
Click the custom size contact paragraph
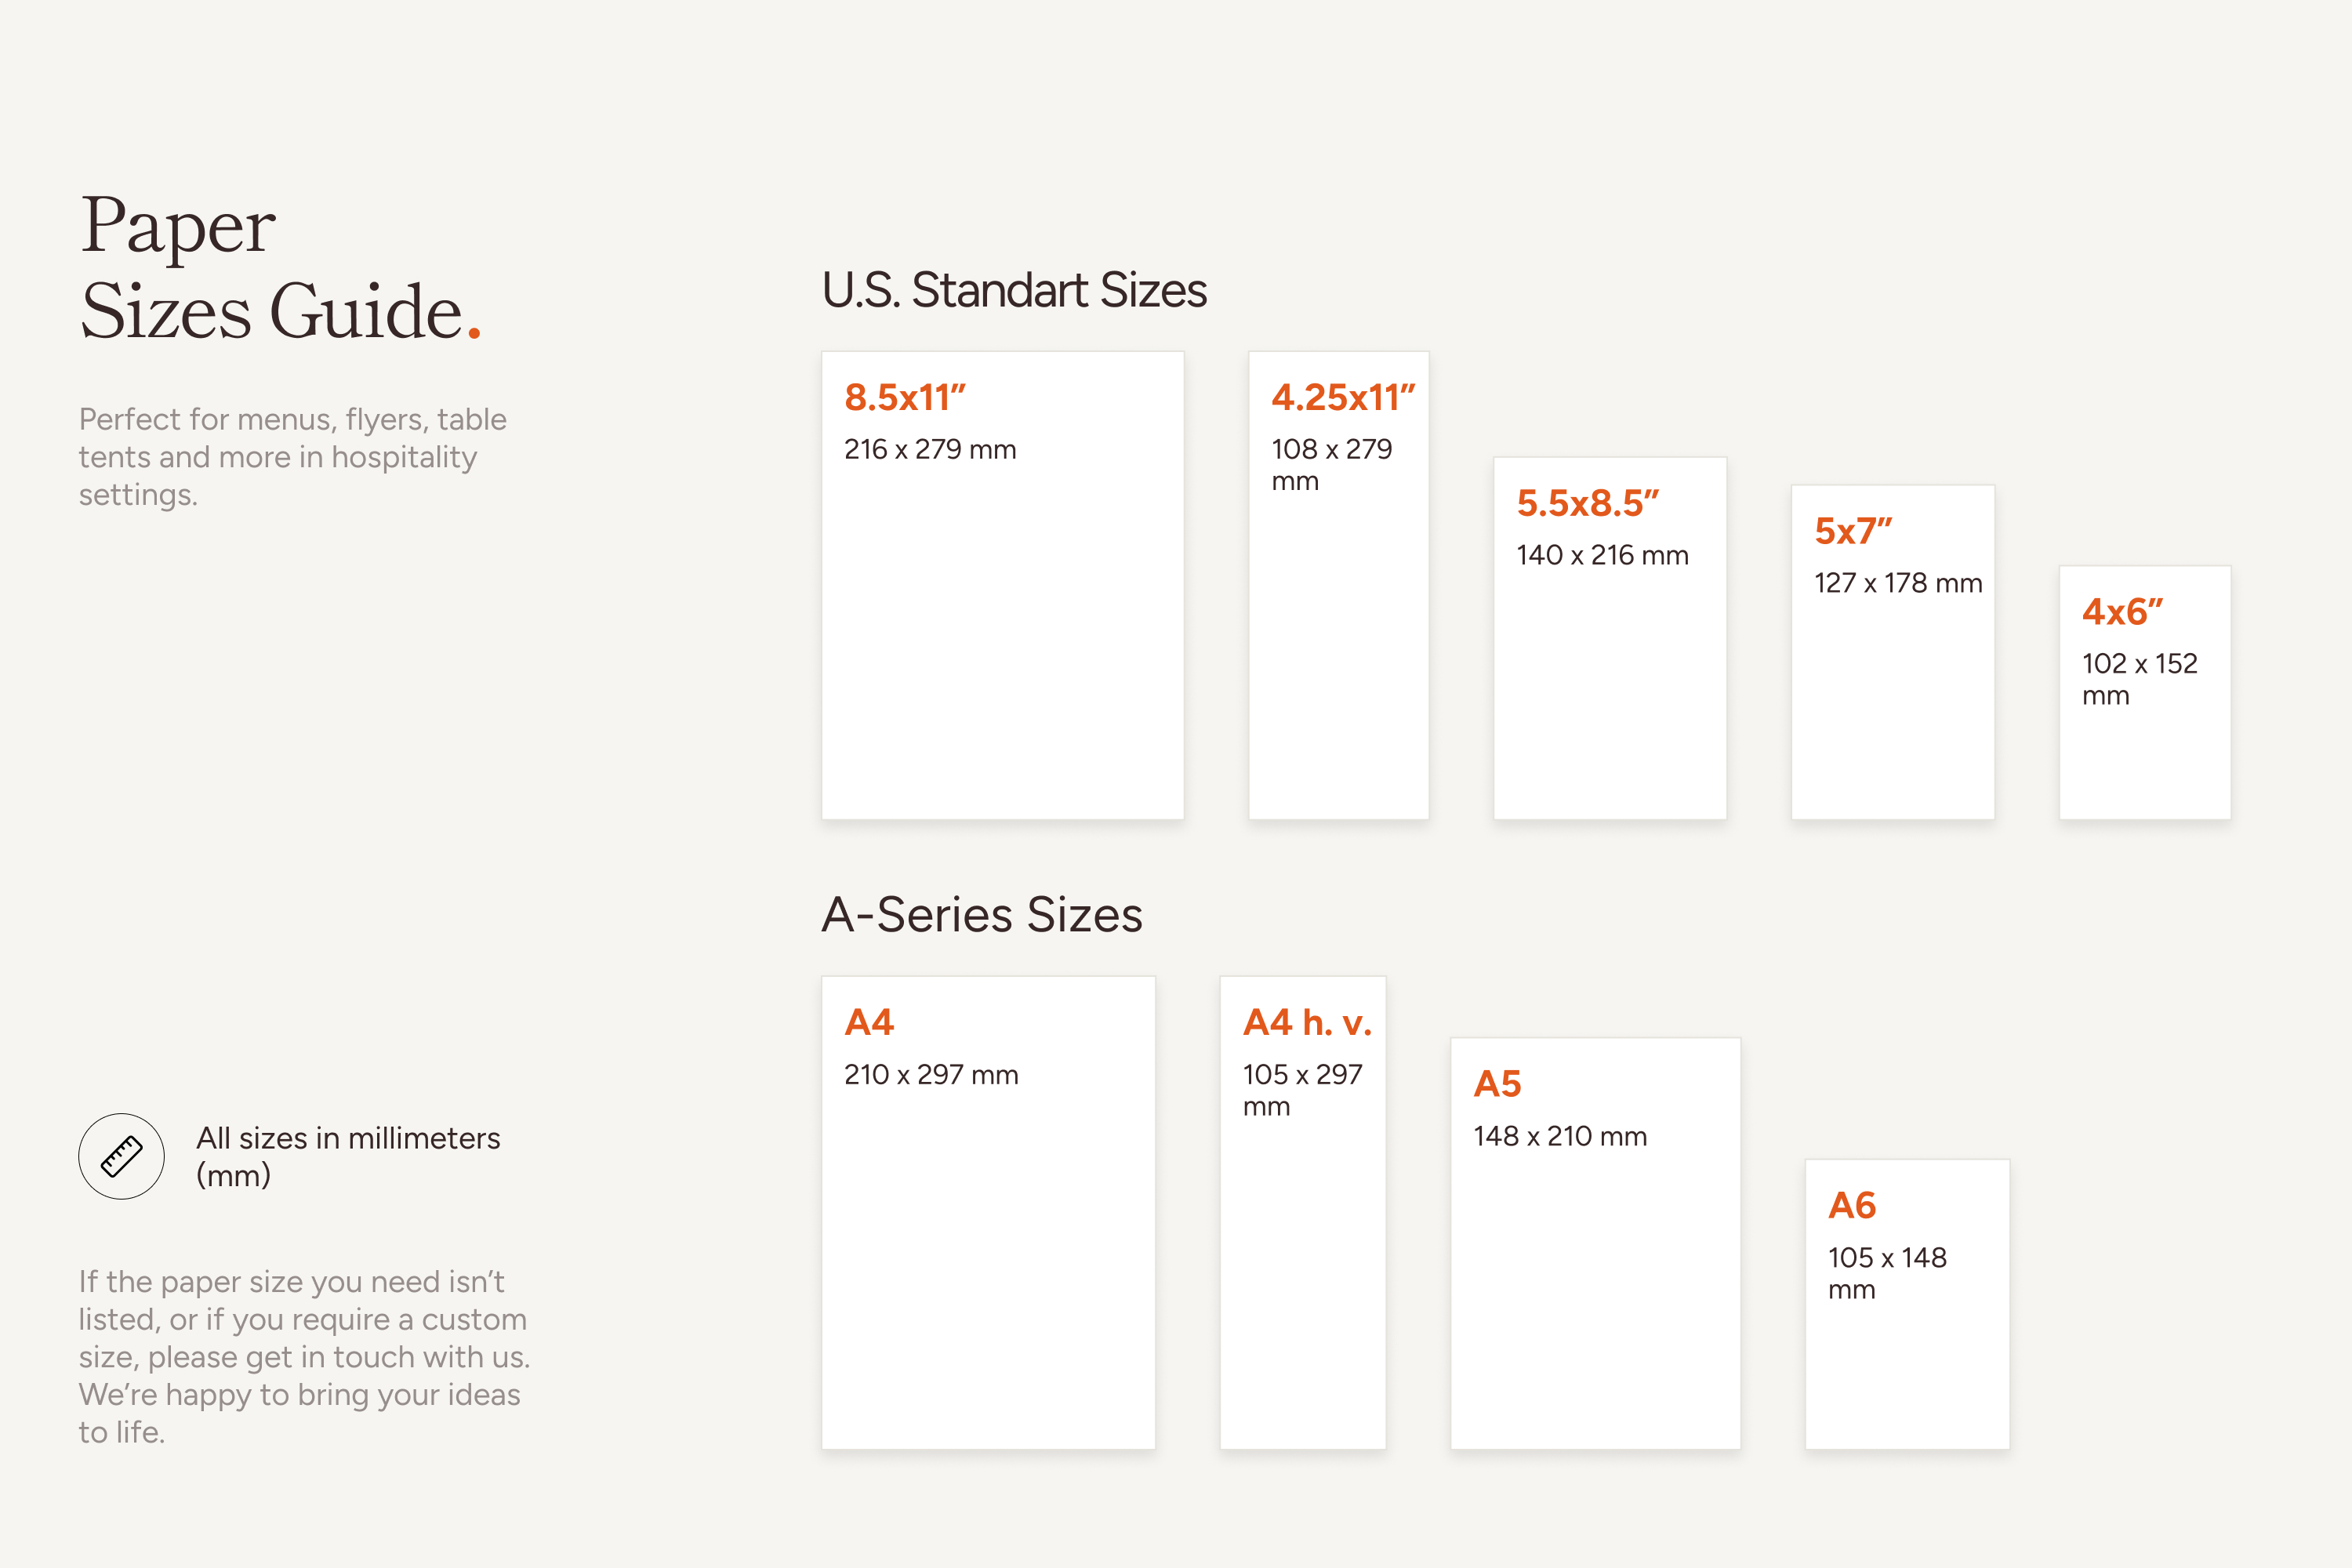305,1356
